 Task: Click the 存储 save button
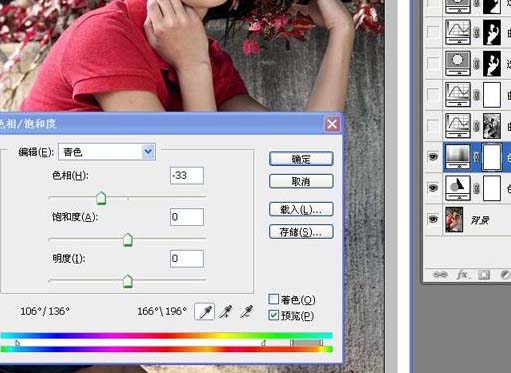pos(301,232)
